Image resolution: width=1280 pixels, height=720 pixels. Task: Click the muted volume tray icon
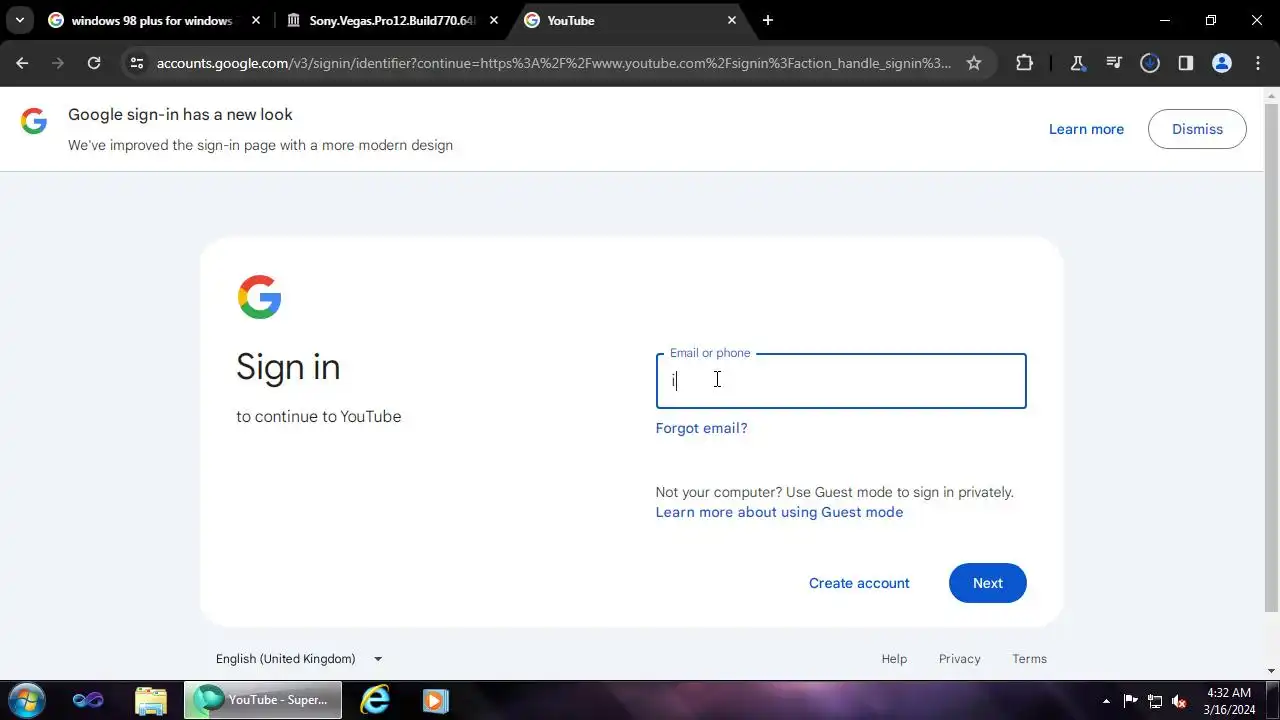click(x=1179, y=701)
